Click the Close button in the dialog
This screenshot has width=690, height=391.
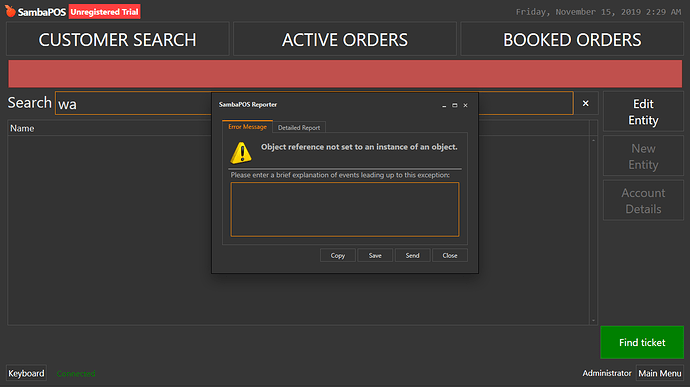tap(450, 256)
